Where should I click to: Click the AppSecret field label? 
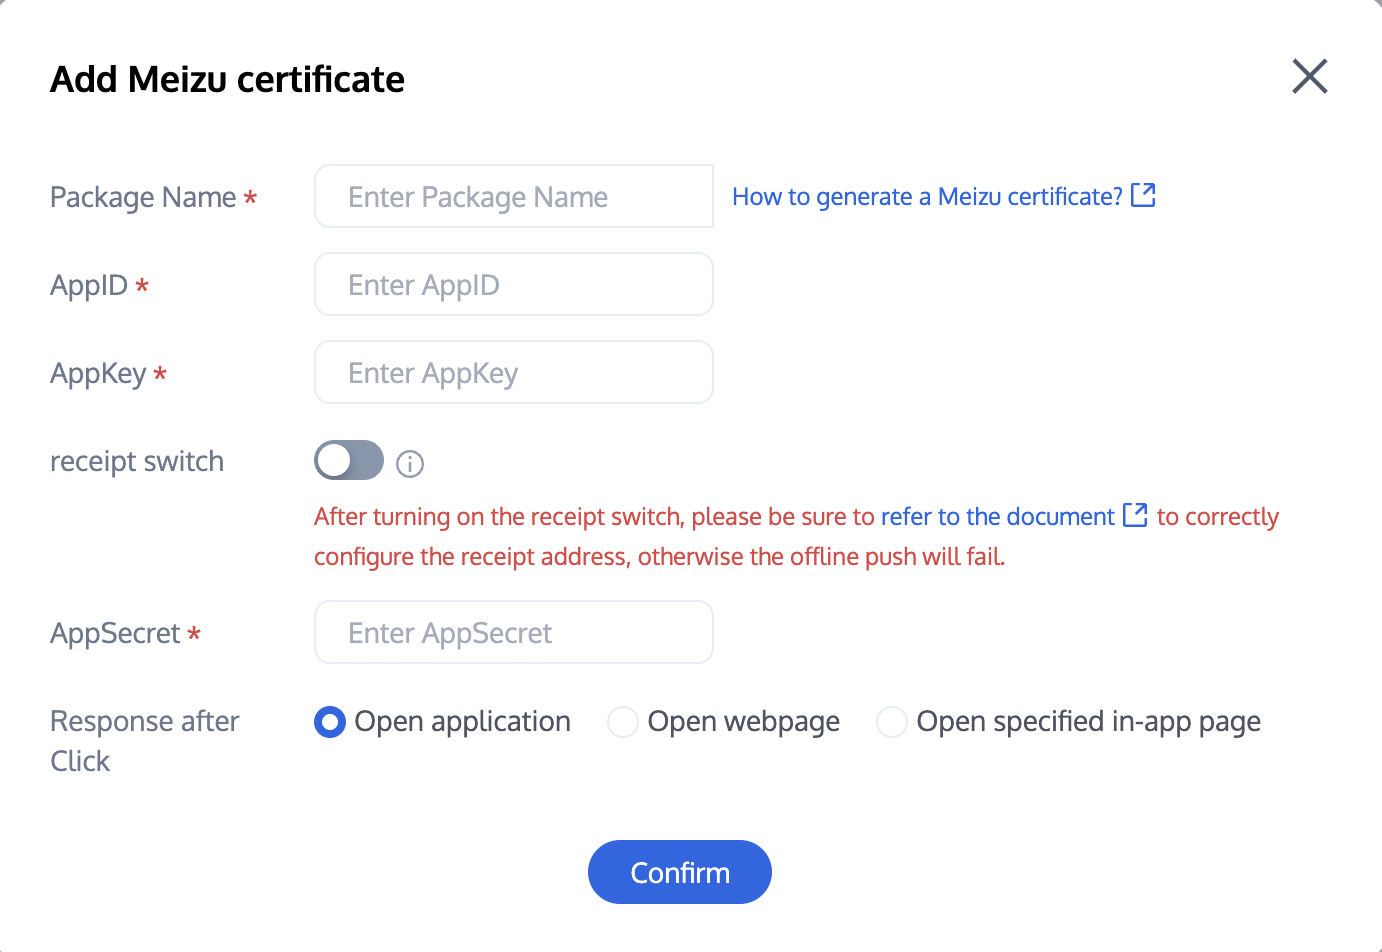click(115, 634)
